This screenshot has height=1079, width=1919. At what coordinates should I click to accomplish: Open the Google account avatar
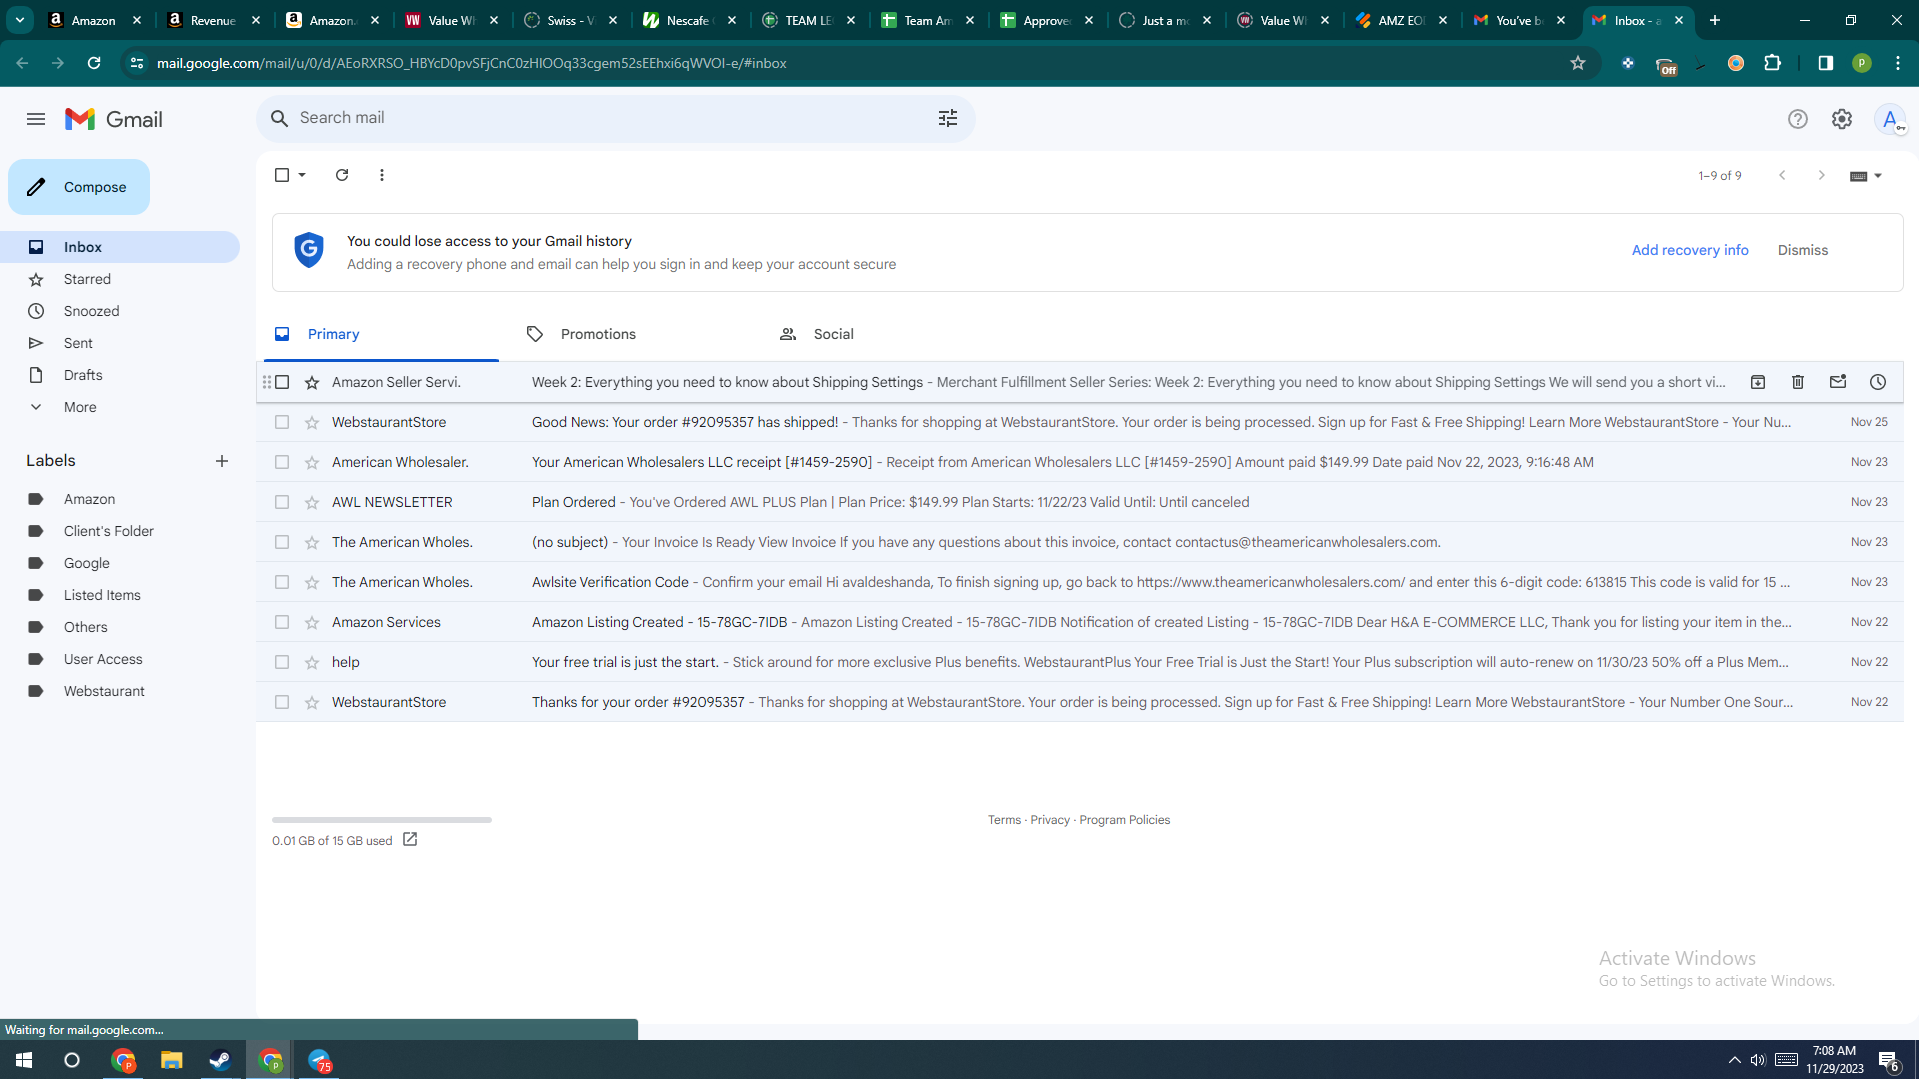tap(1890, 119)
